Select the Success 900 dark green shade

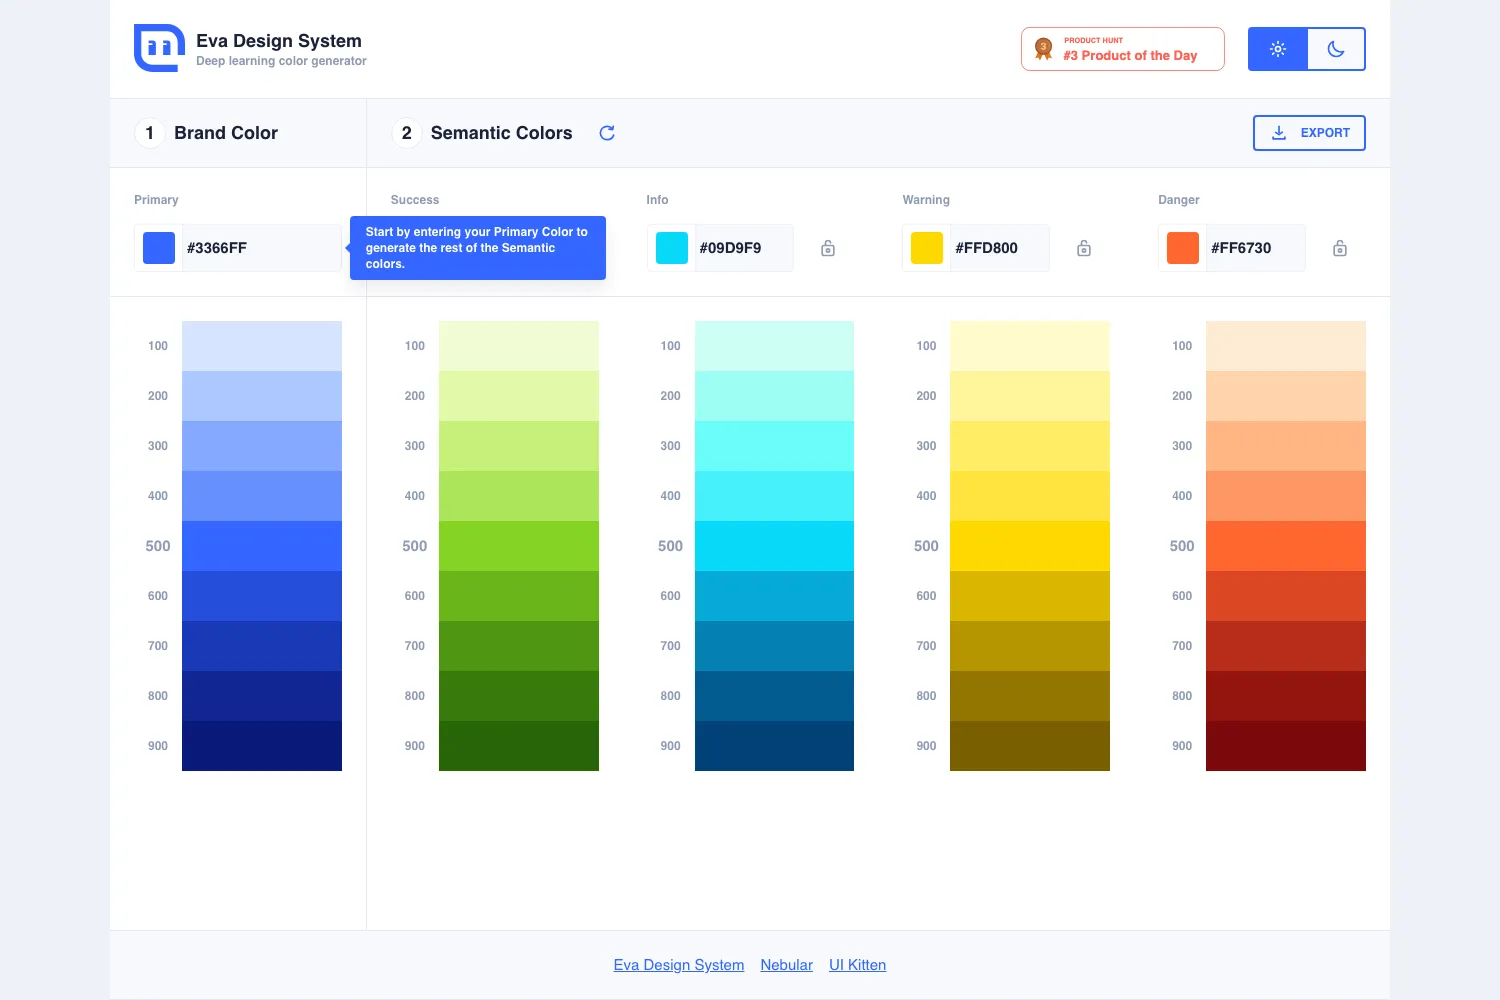[x=519, y=746]
